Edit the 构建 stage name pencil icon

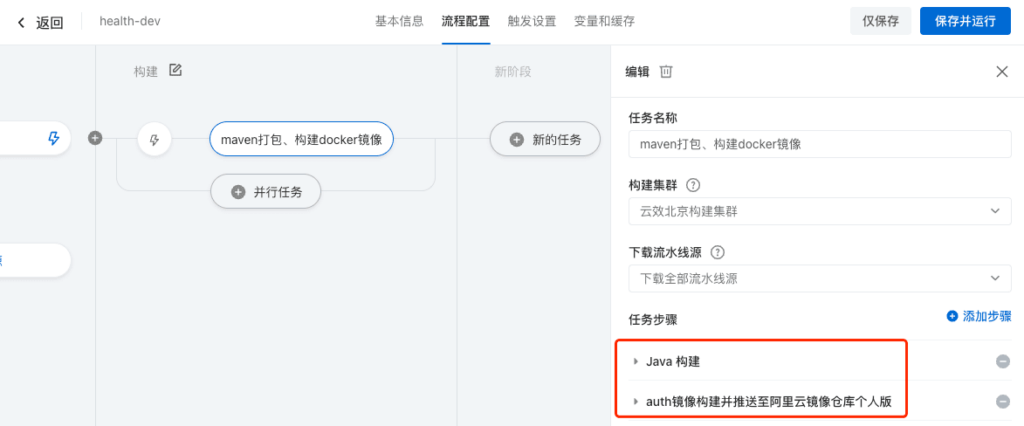pos(175,70)
